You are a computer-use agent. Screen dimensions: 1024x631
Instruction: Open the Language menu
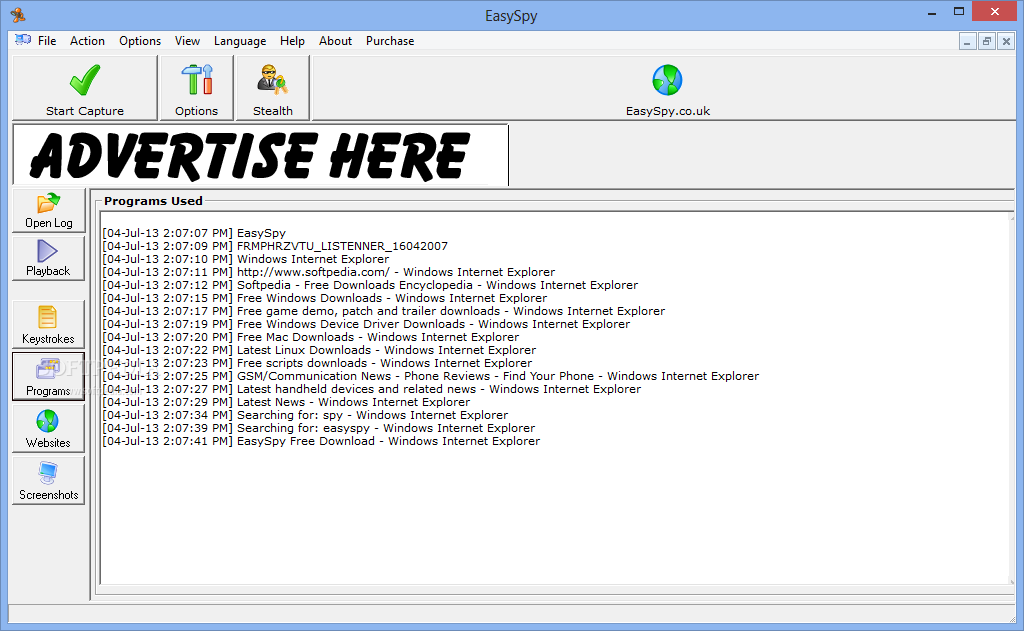click(x=240, y=40)
